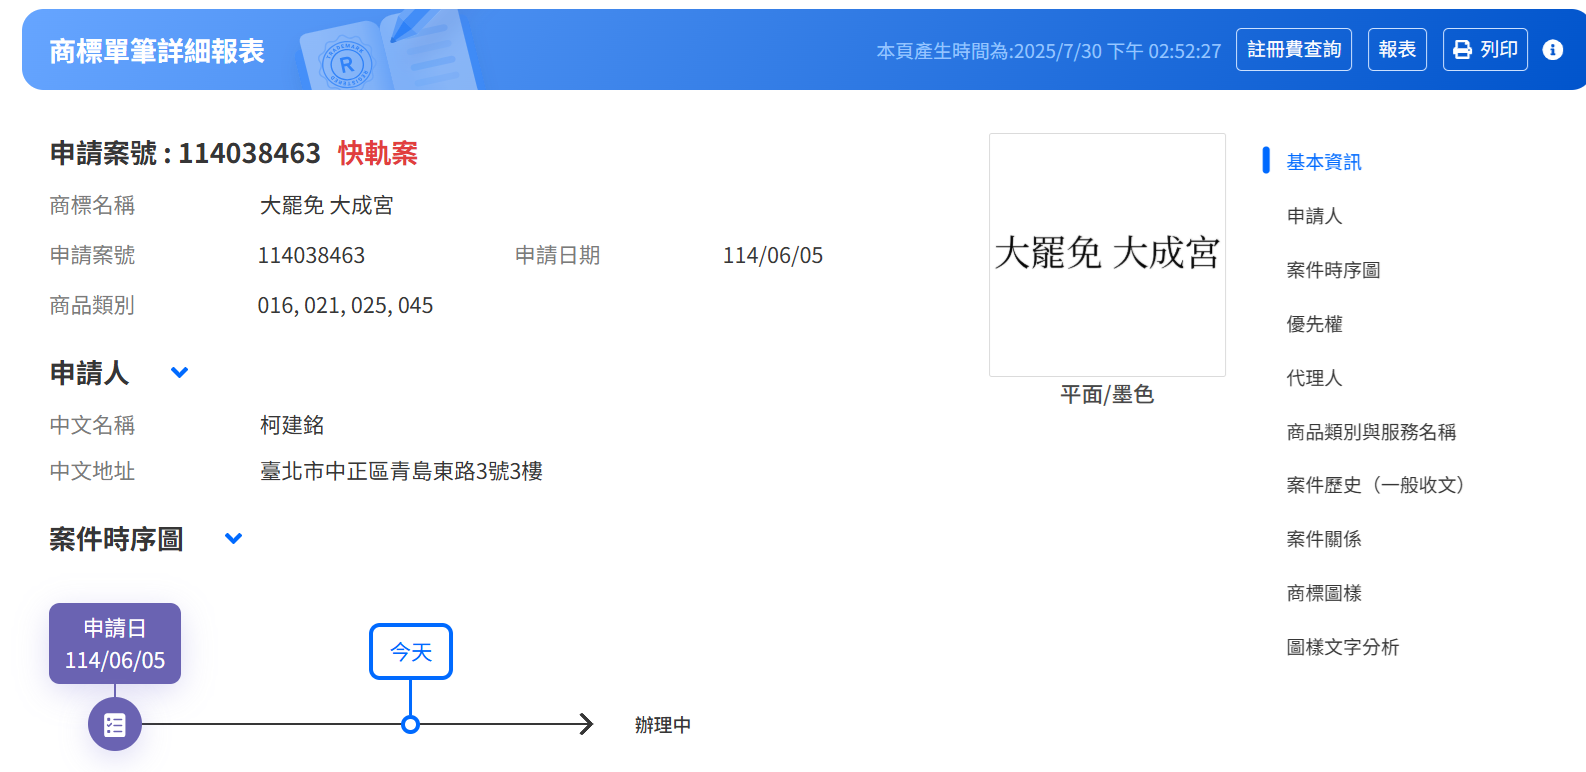The width and height of the screenshot is (1586, 772).
Task: Click the printer icon in 列印 button
Action: pyautogui.click(x=1462, y=50)
